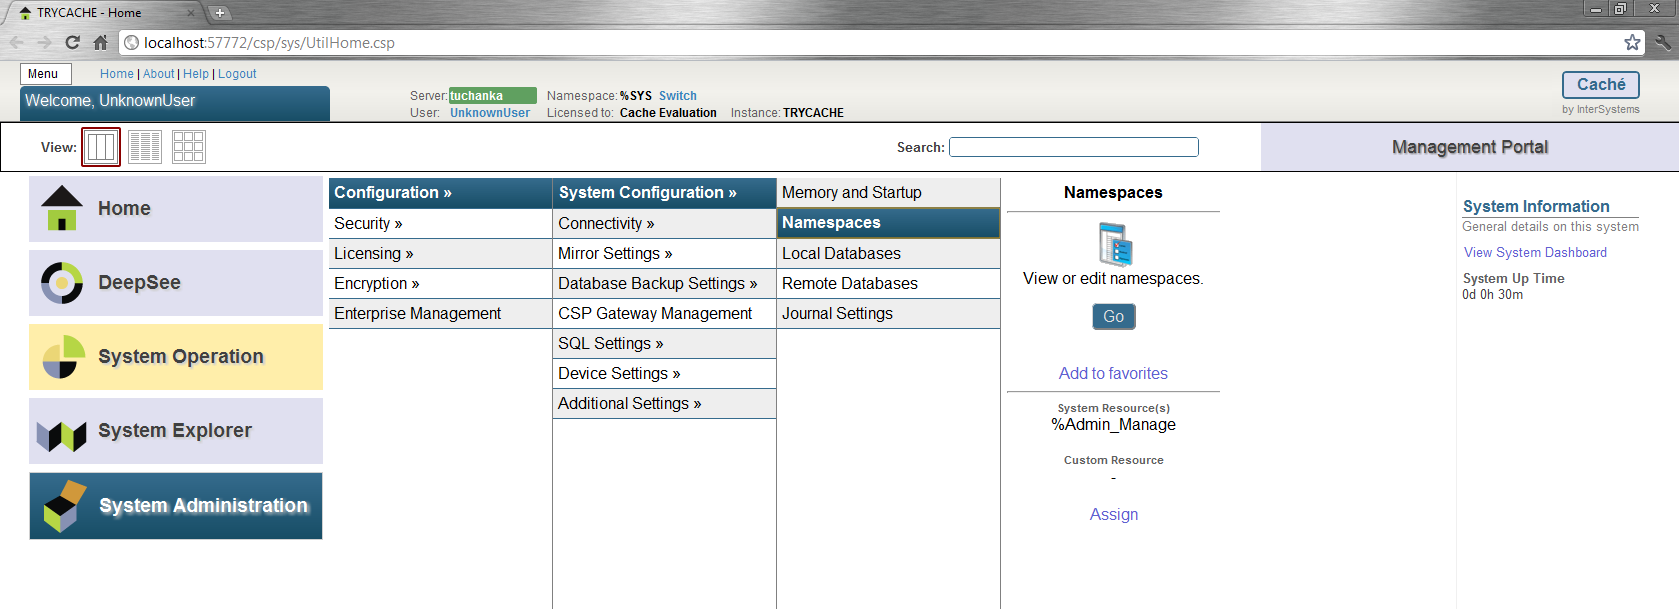Expand the SQL Settings submenu
Viewport: 1679px width, 609px height.
point(610,344)
